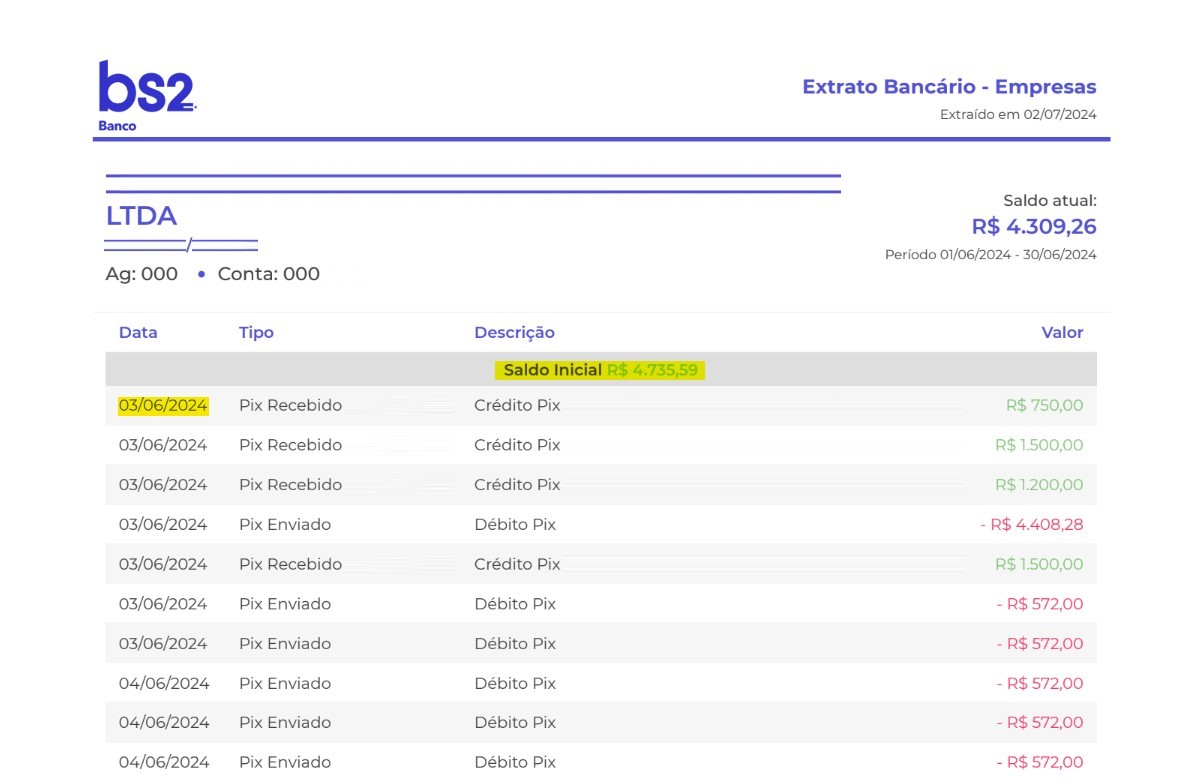Click the highlighted date 03/06/2024
This screenshot has height=780, width=1191.
pos(163,405)
